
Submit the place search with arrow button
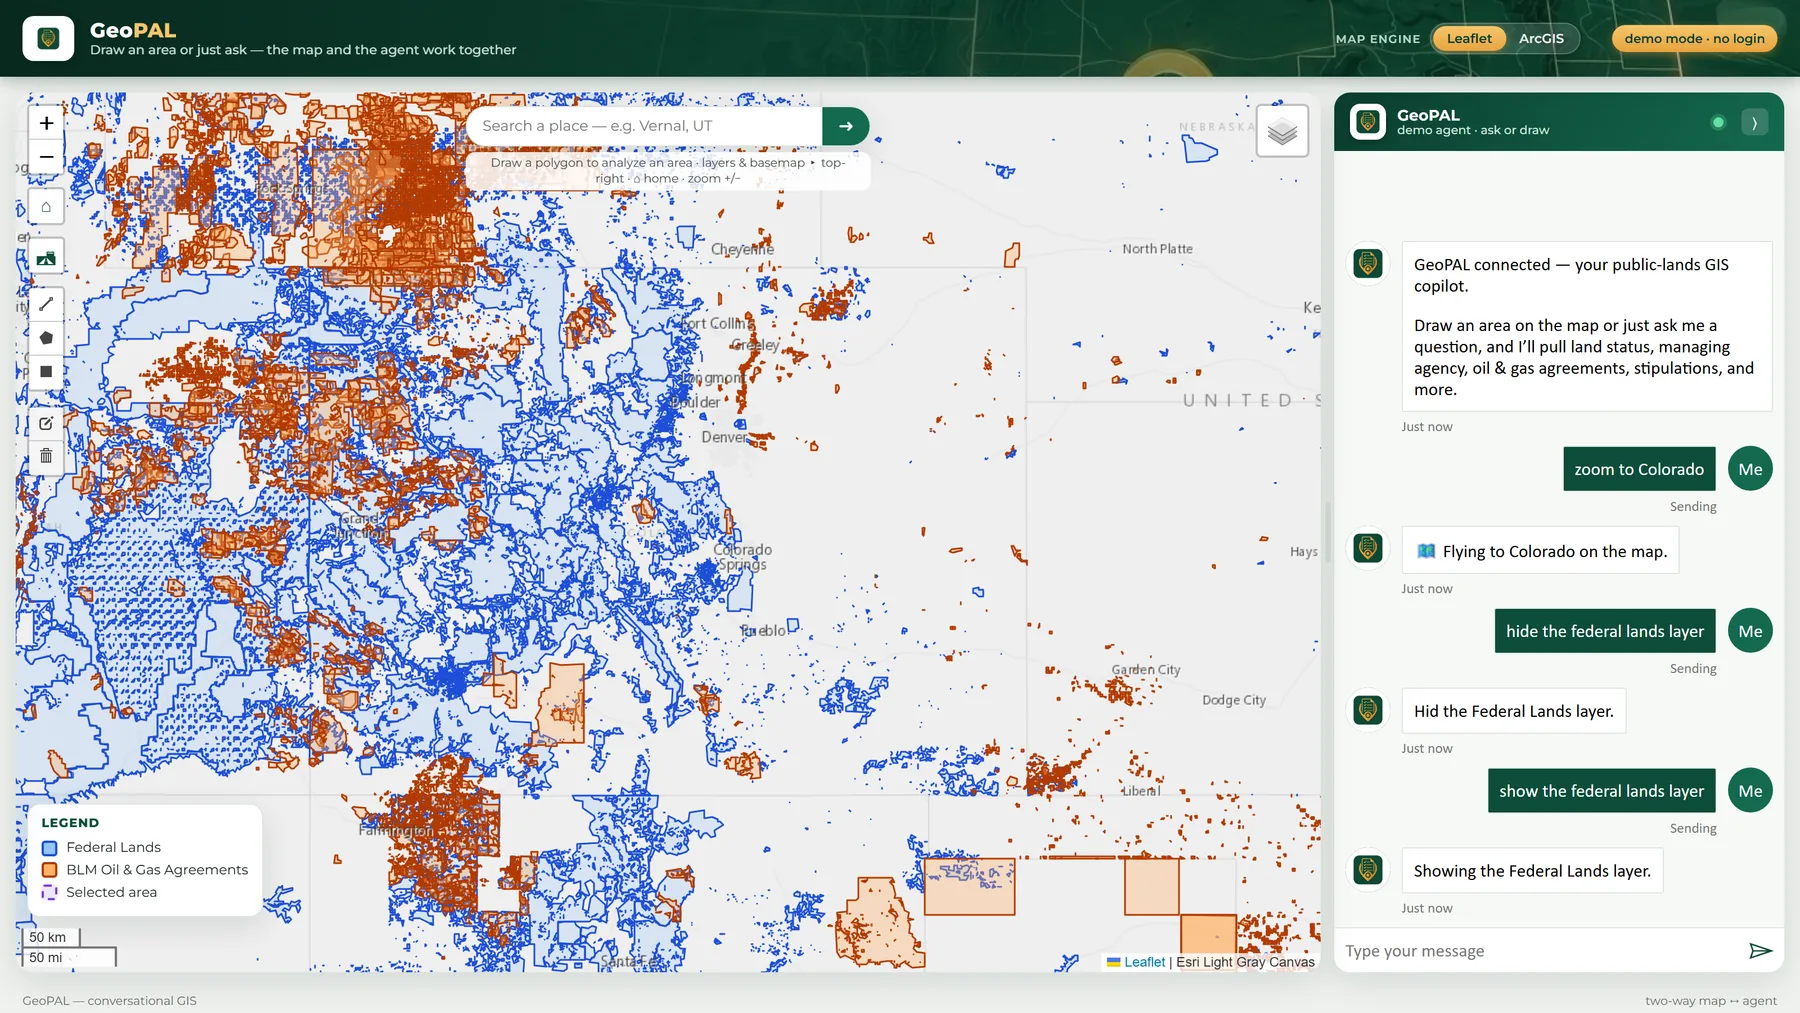click(846, 126)
